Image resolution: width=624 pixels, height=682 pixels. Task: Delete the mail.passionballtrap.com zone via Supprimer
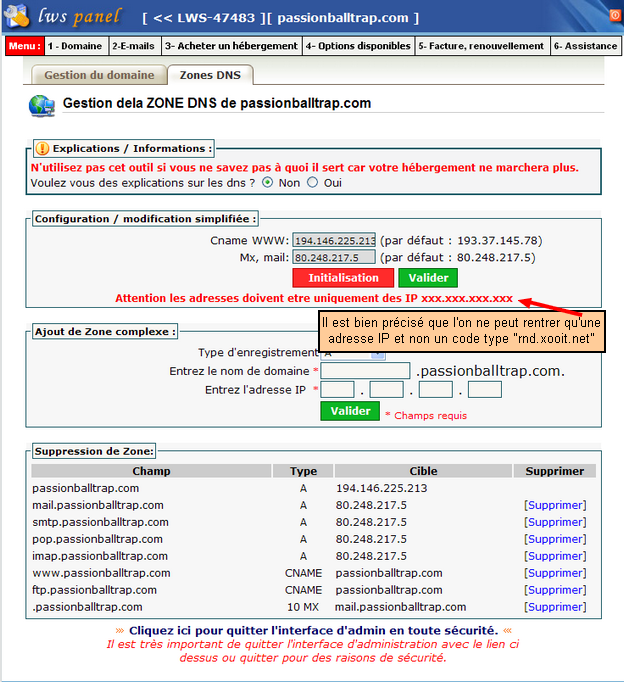pyautogui.click(x=555, y=505)
